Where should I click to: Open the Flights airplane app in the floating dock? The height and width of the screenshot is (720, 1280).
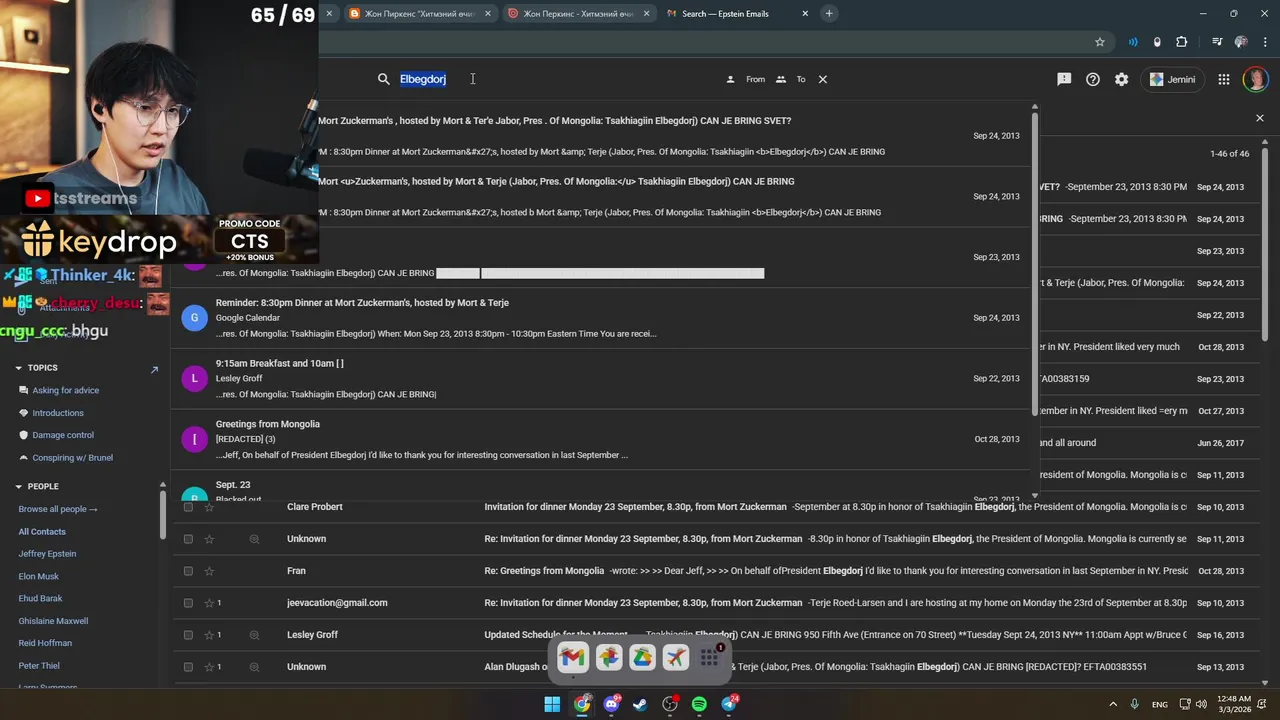(x=676, y=657)
